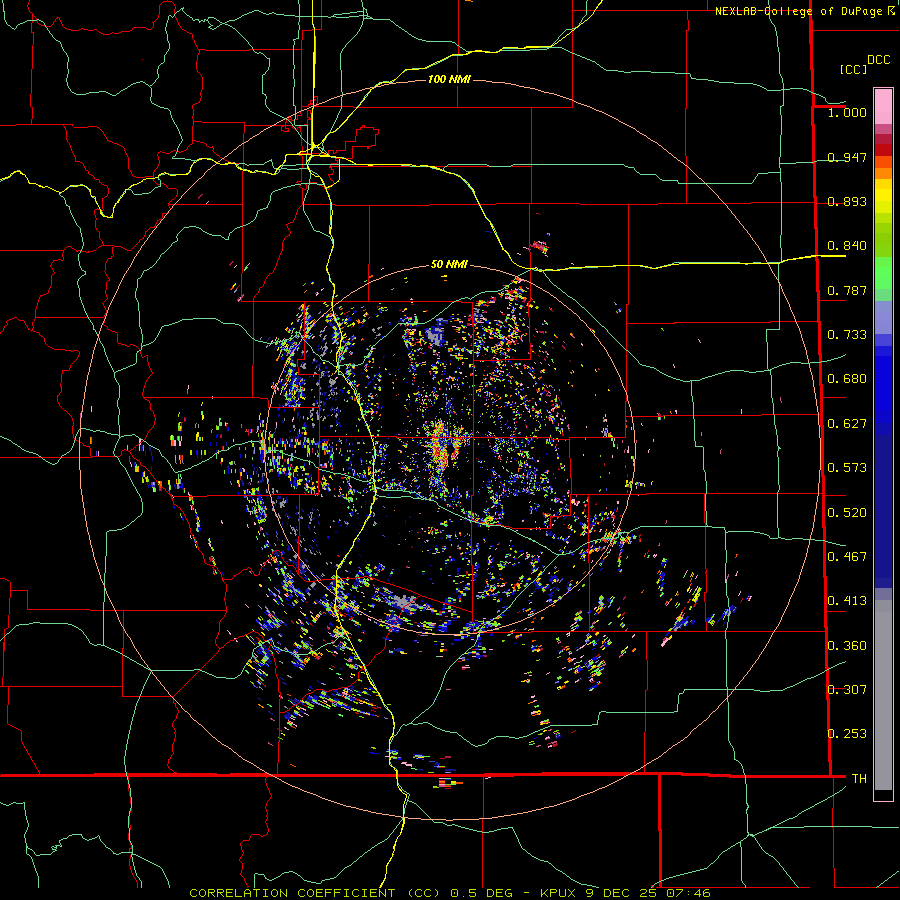
Task: Click the 0.787 scale value
Action: point(847,290)
